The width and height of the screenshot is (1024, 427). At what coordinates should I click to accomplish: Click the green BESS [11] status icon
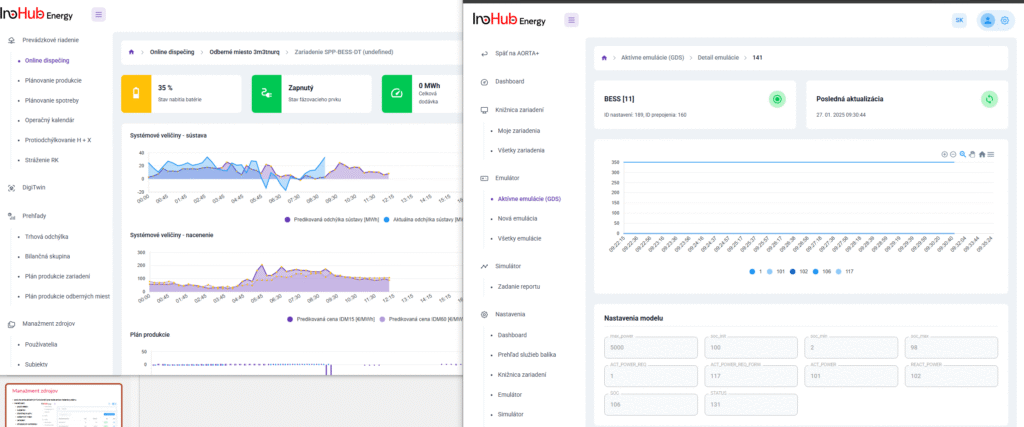pos(777,99)
